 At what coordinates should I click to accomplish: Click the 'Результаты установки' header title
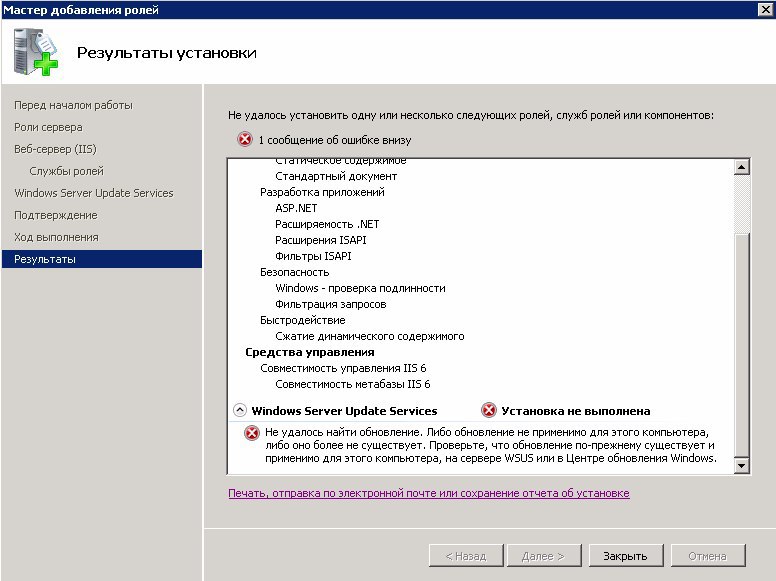click(x=167, y=53)
